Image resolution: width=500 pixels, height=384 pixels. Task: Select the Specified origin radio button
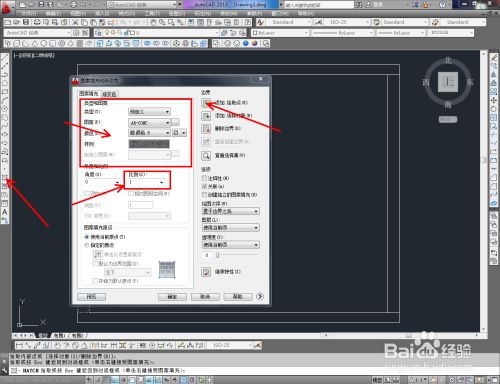pyautogui.click(x=87, y=245)
